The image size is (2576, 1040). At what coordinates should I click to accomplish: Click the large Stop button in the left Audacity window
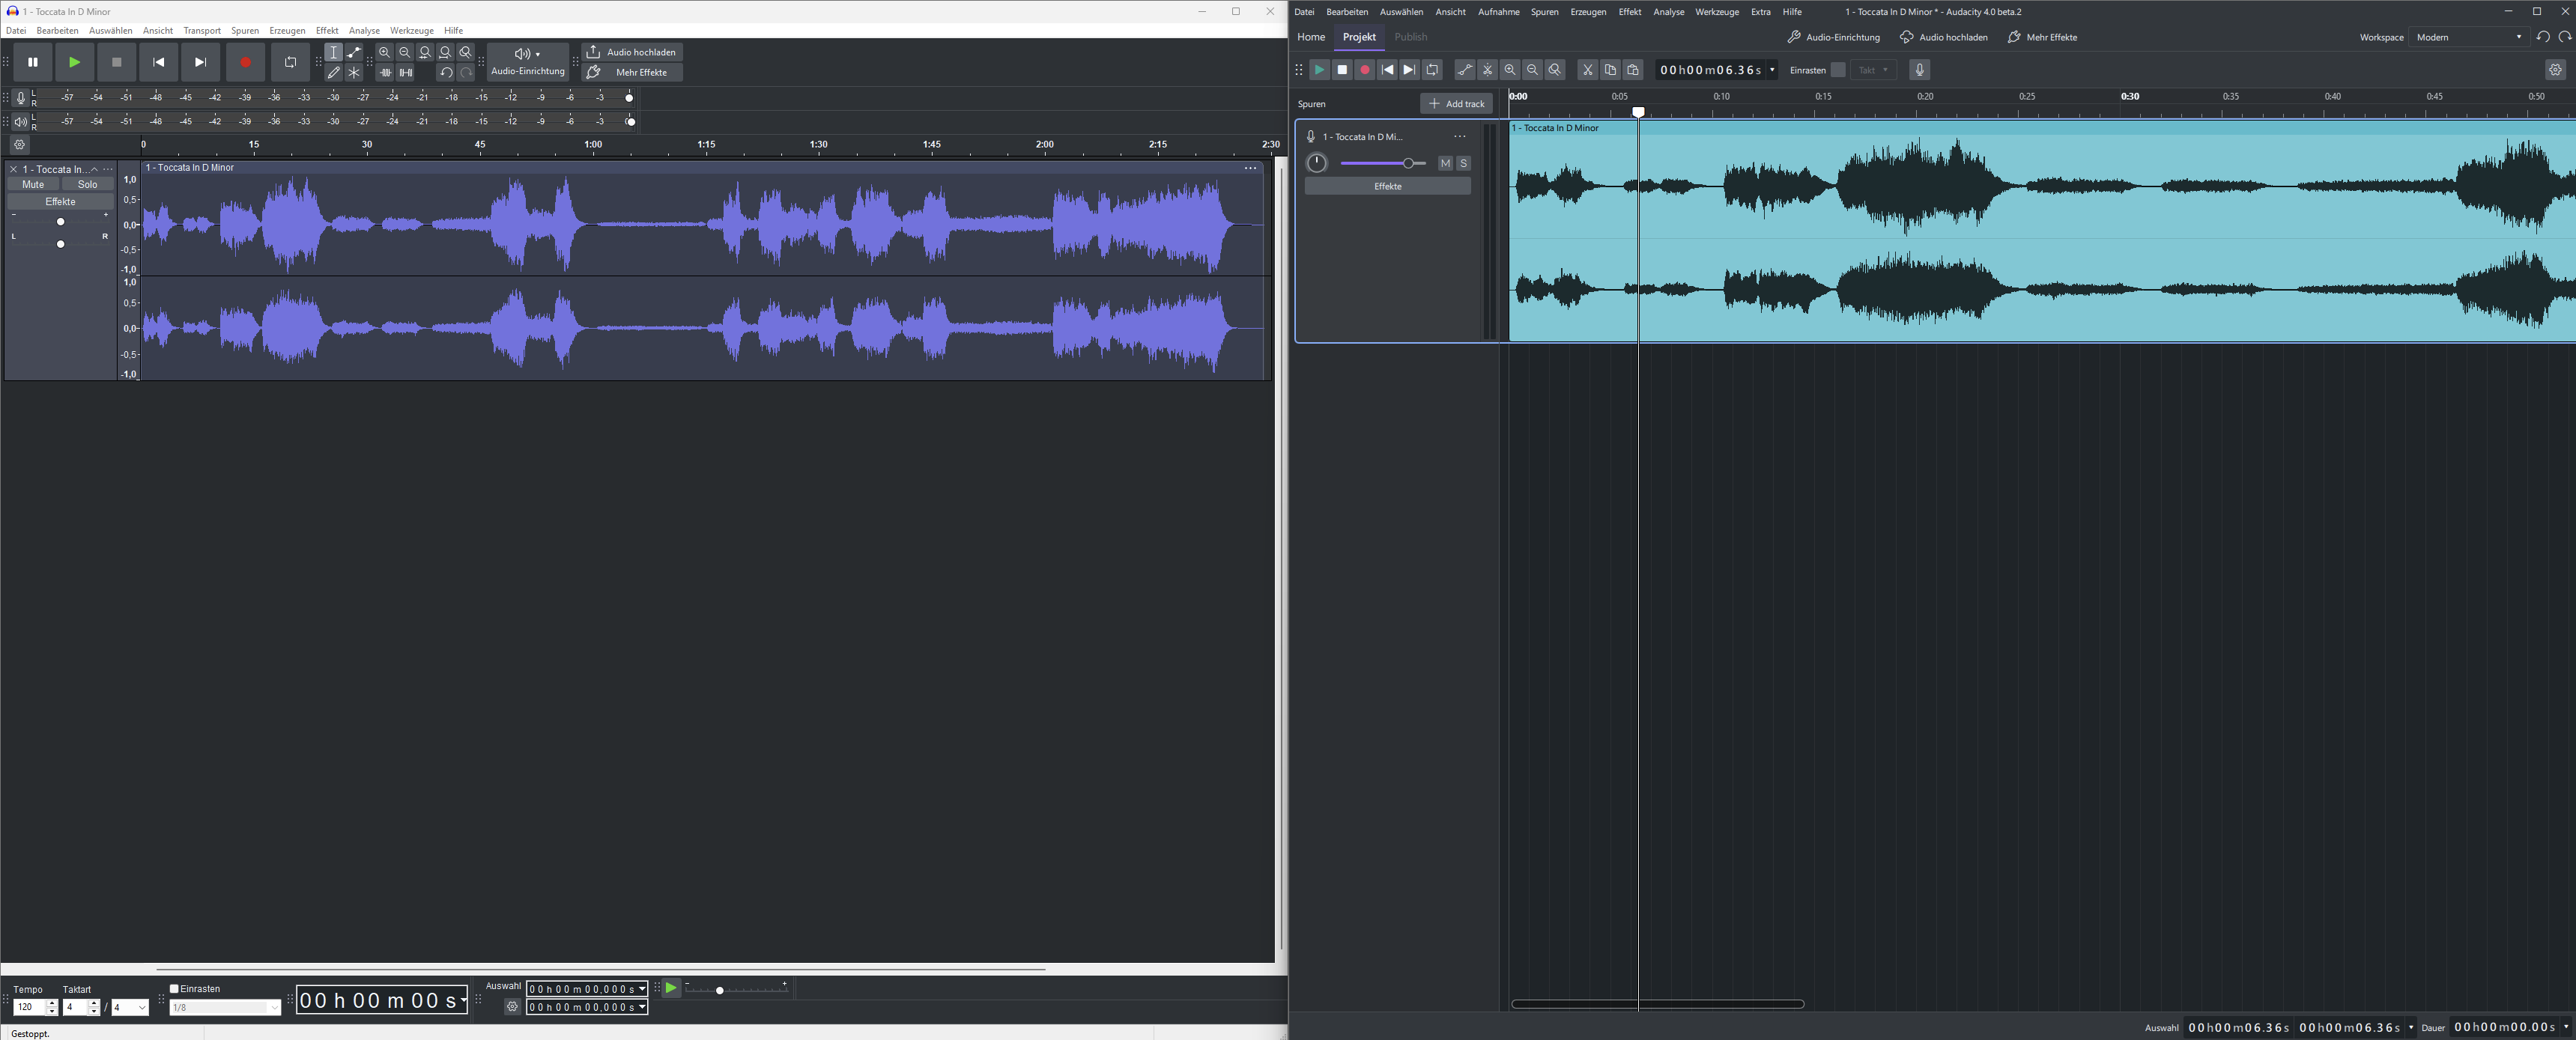117,62
